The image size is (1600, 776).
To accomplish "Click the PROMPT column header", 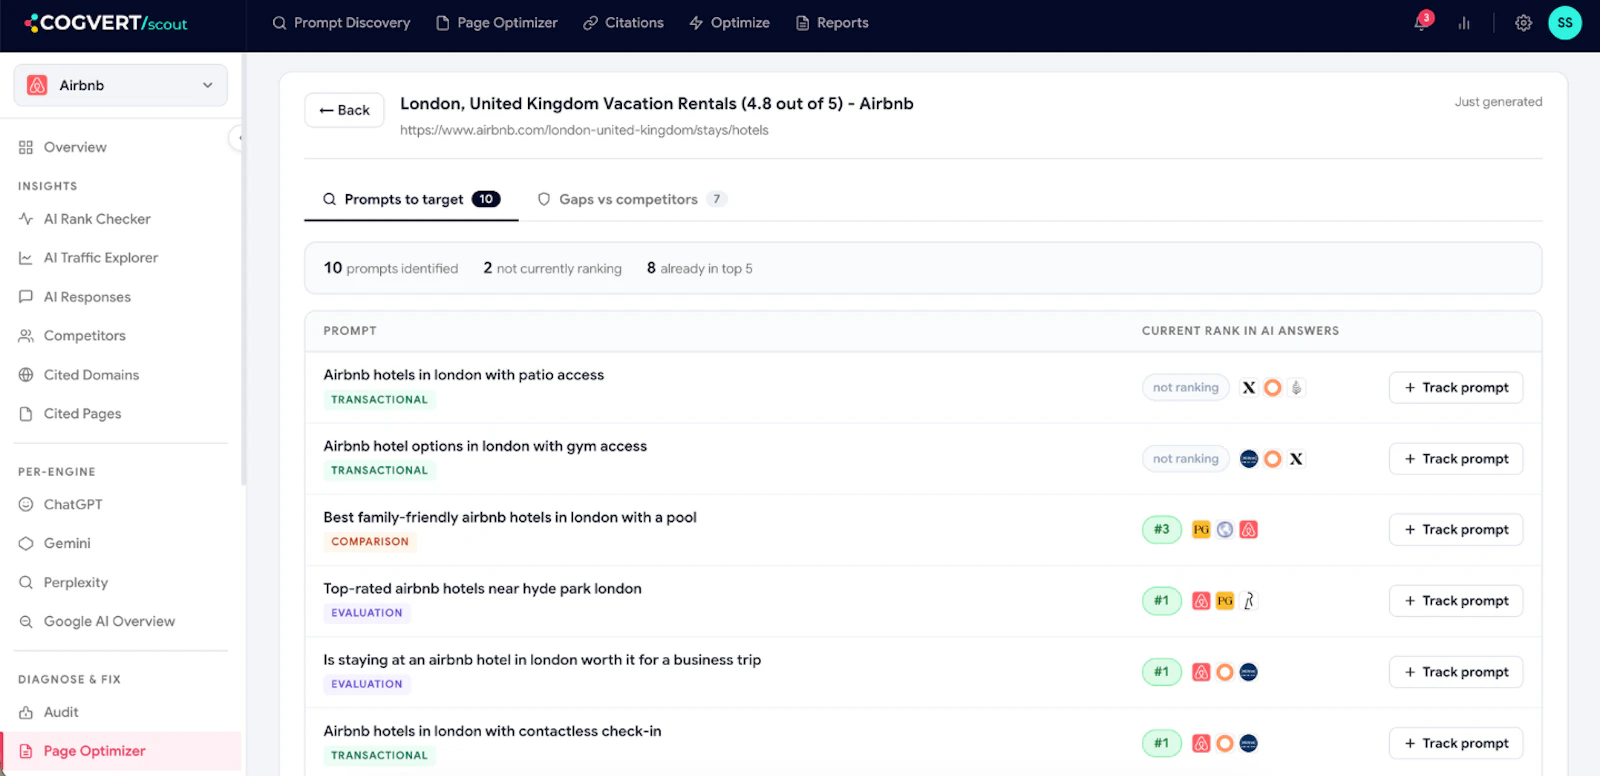I will (350, 331).
